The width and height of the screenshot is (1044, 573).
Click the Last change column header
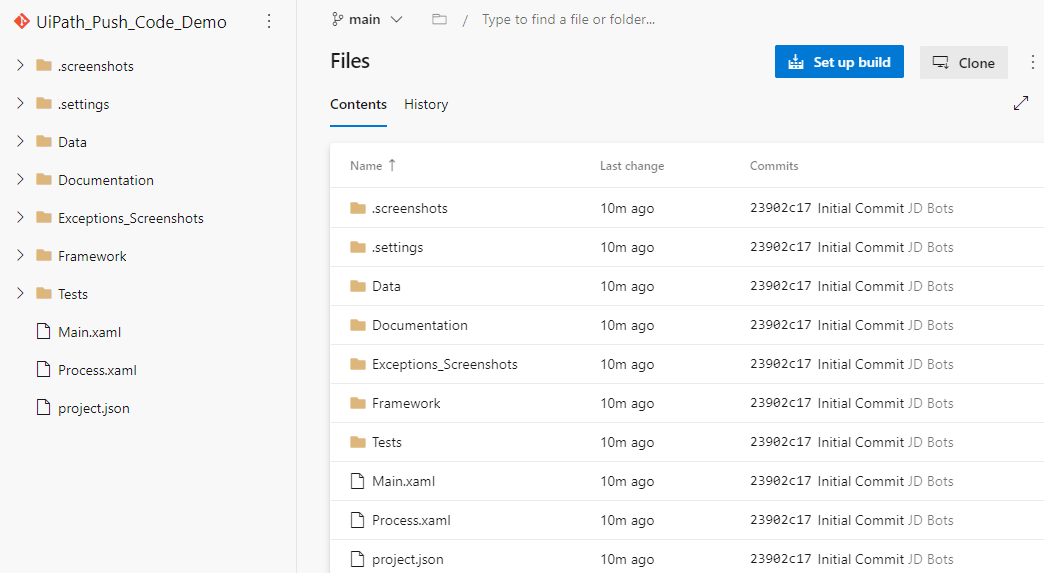pos(632,166)
